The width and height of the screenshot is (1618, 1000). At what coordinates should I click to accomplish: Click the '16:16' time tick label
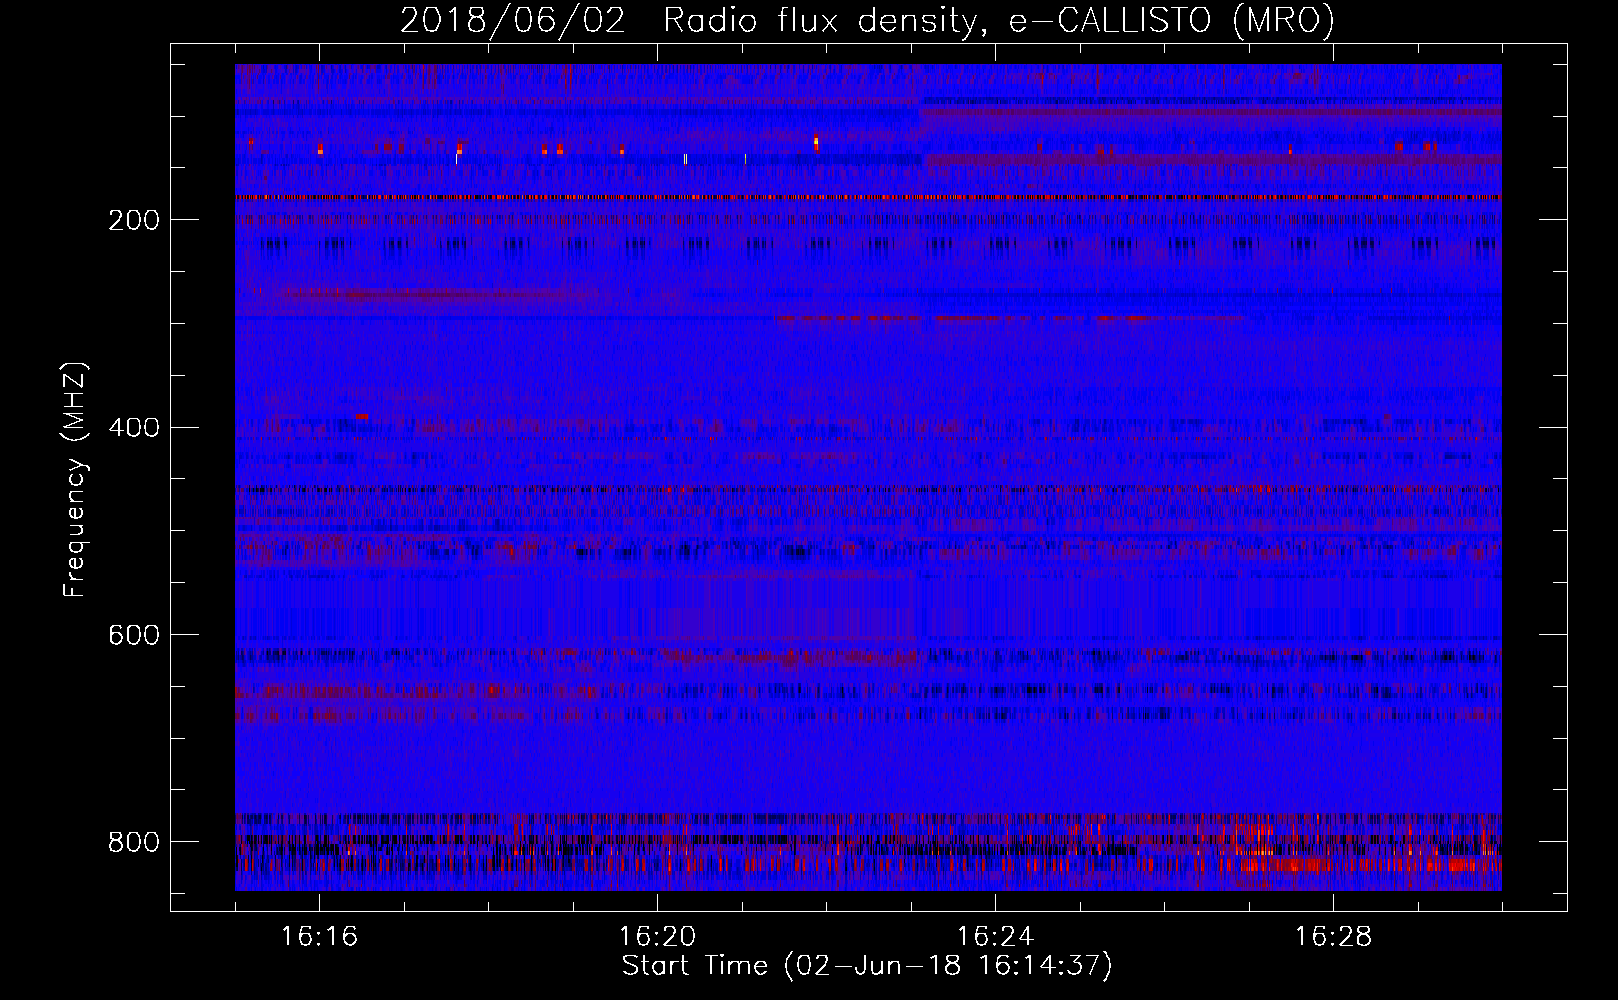319,937
